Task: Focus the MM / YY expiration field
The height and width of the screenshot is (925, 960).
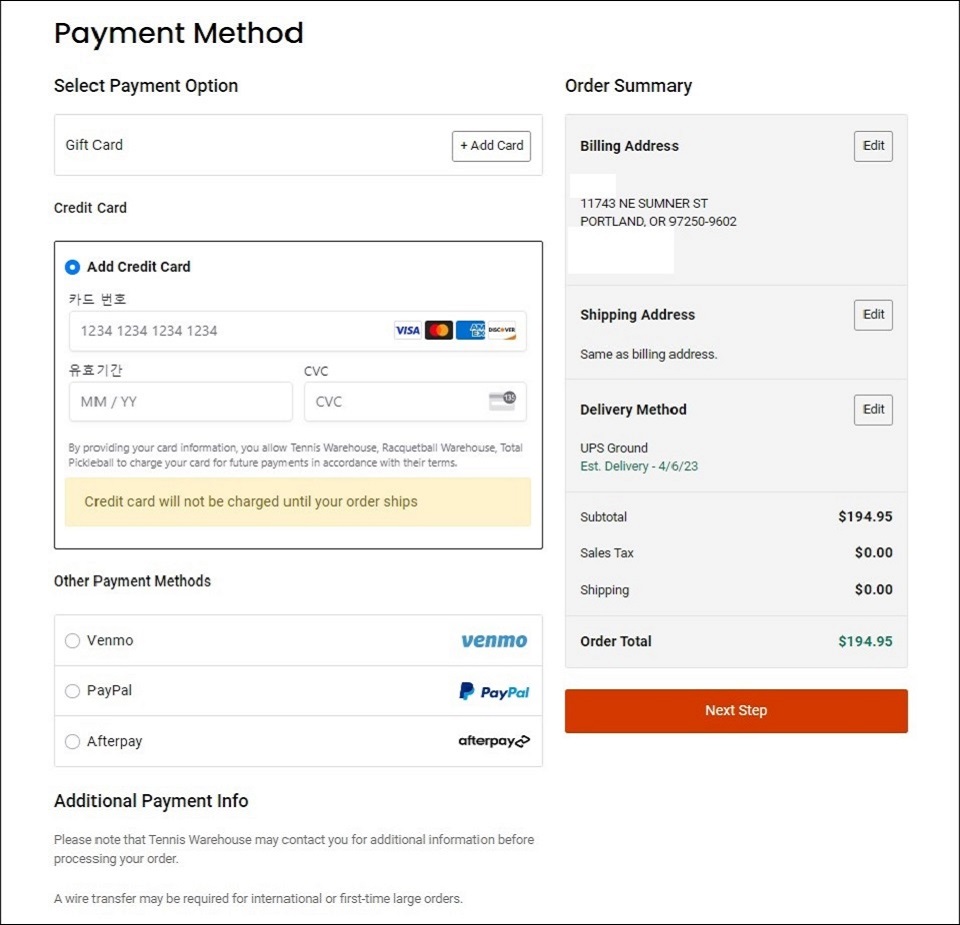Action: point(181,402)
